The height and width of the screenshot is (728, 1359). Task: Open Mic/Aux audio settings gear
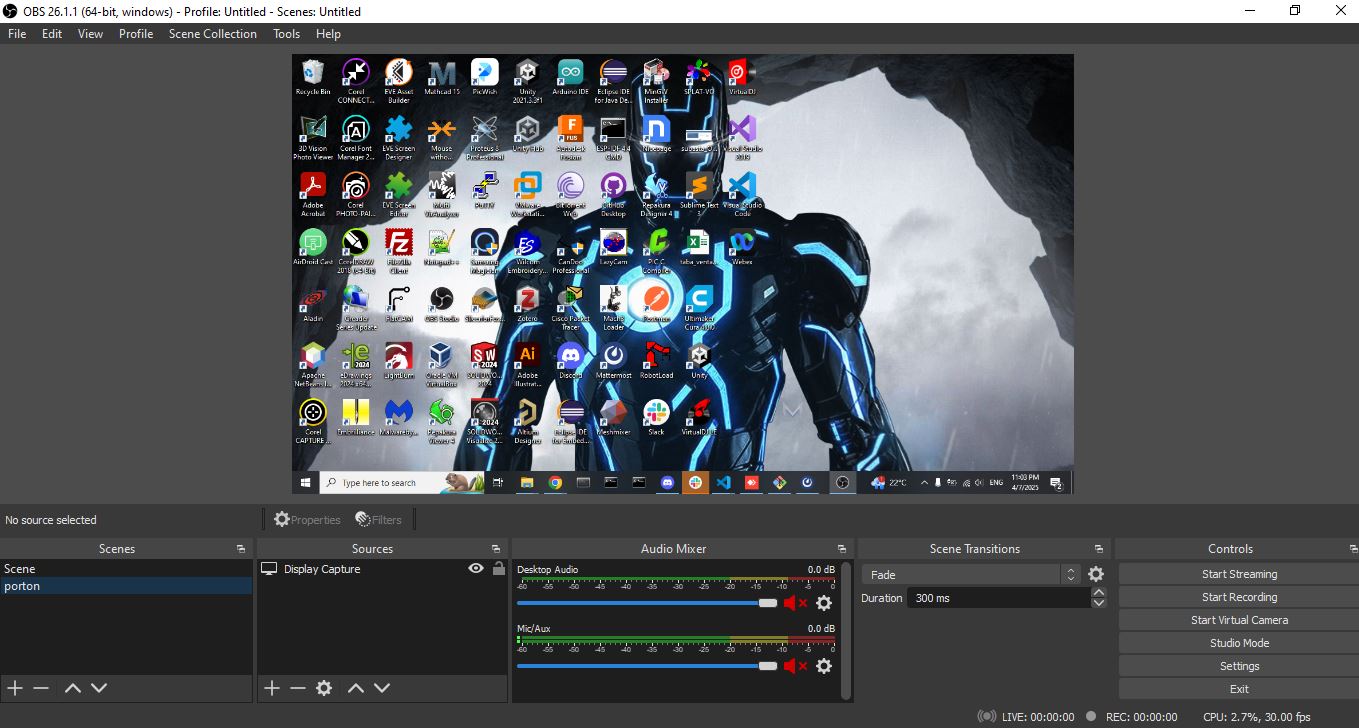824,666
